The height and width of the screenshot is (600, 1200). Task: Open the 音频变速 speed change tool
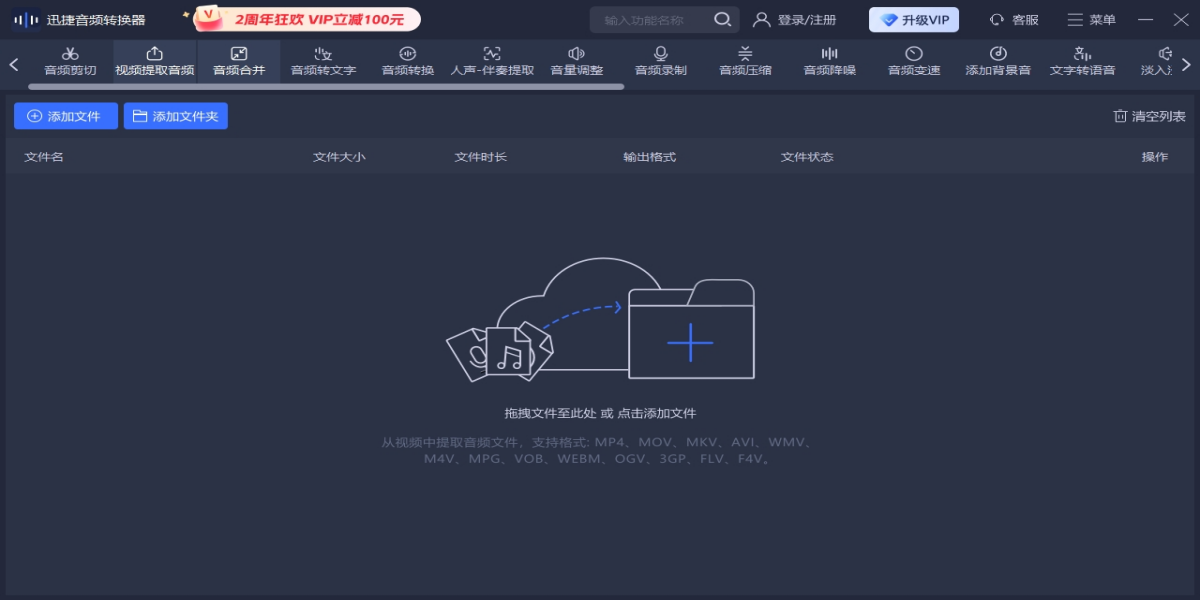(x=914, y=61)
